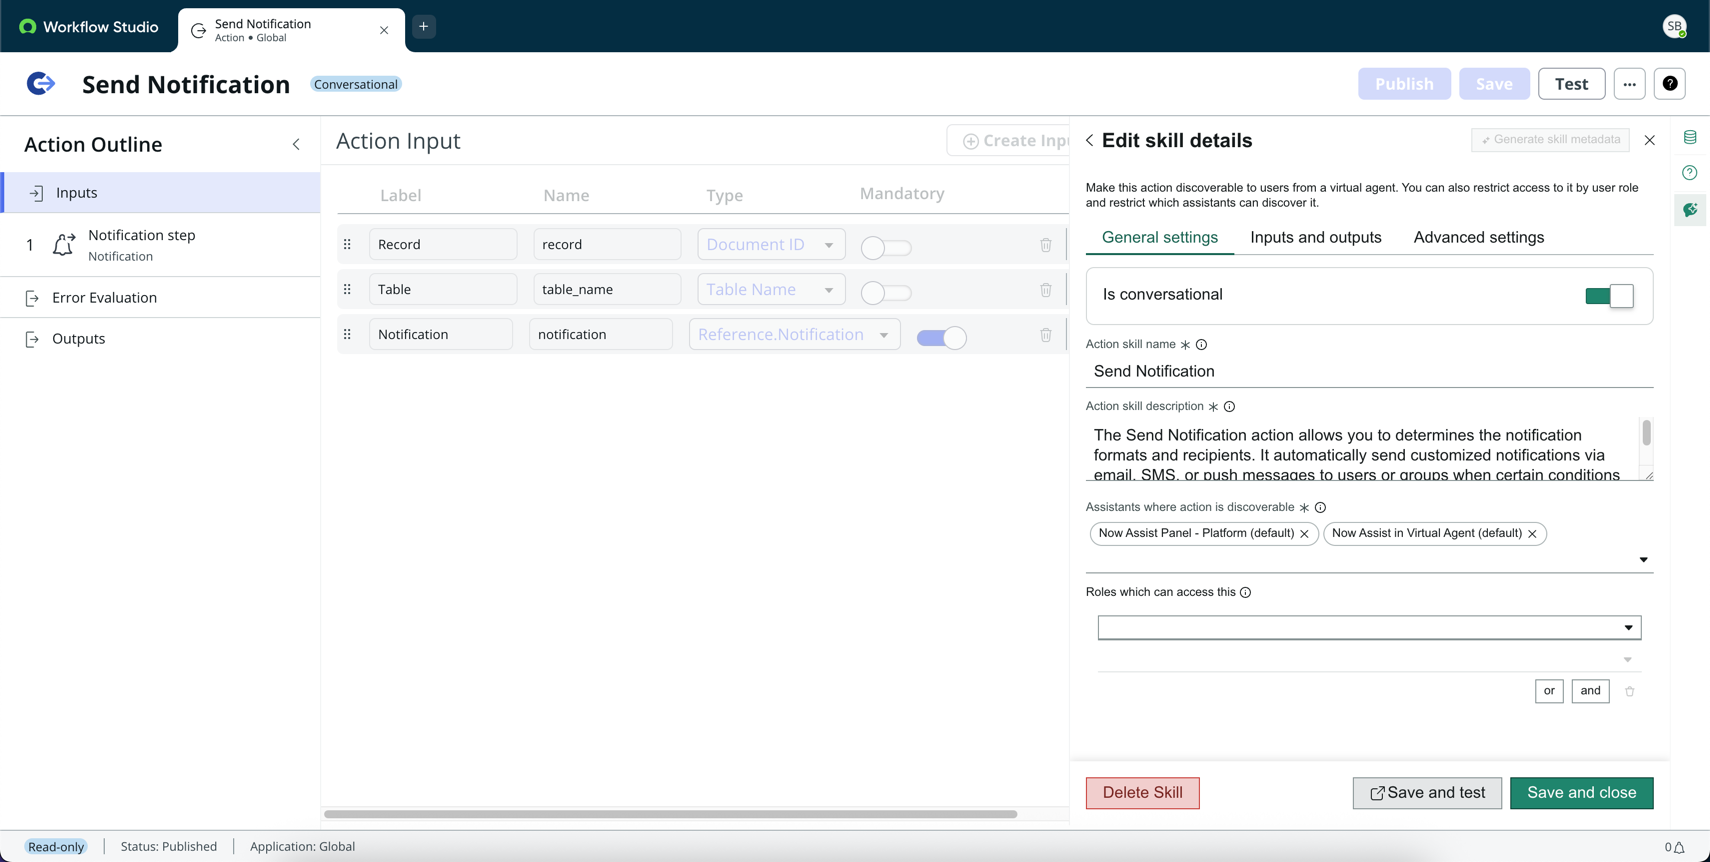Viewport: 1710px width, 862px height.
Task: Open notifications bell in status bar
Action: tap(1680, 847)
